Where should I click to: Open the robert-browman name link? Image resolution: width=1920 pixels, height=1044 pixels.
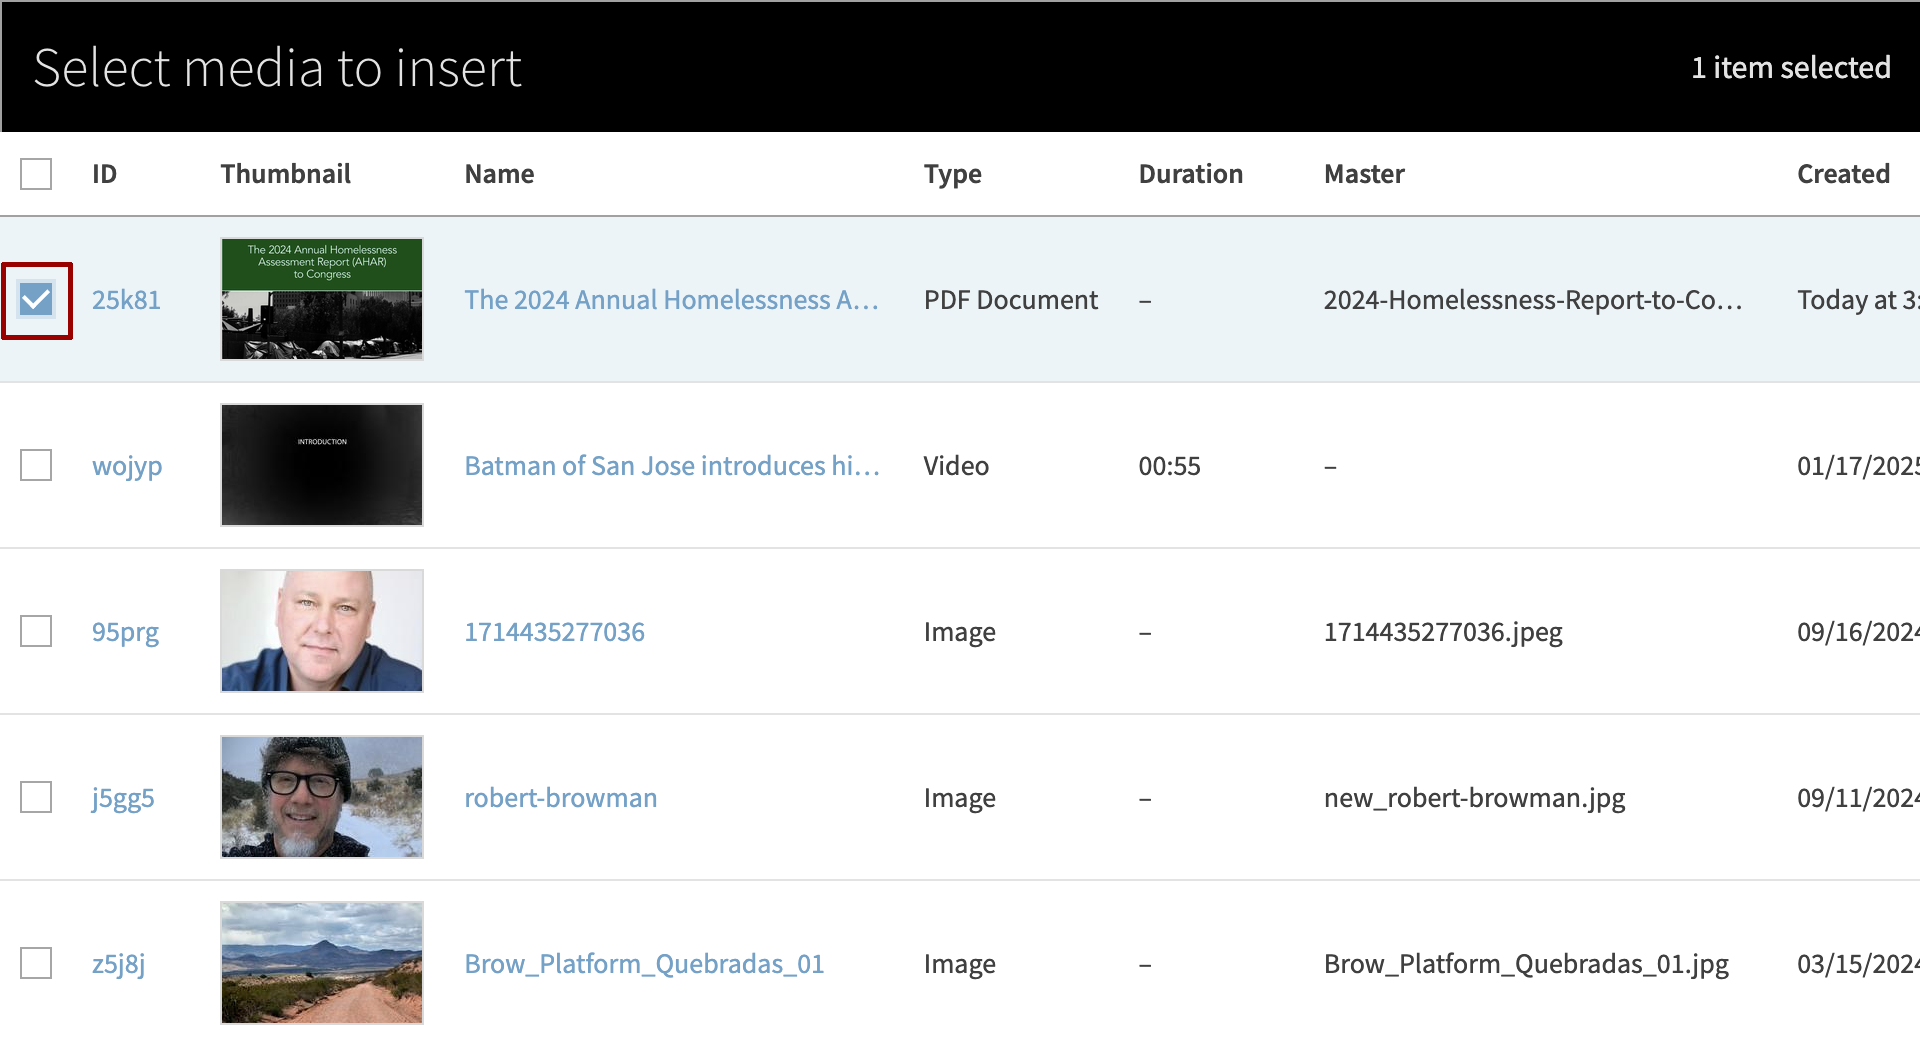click(x=560, y=798)
